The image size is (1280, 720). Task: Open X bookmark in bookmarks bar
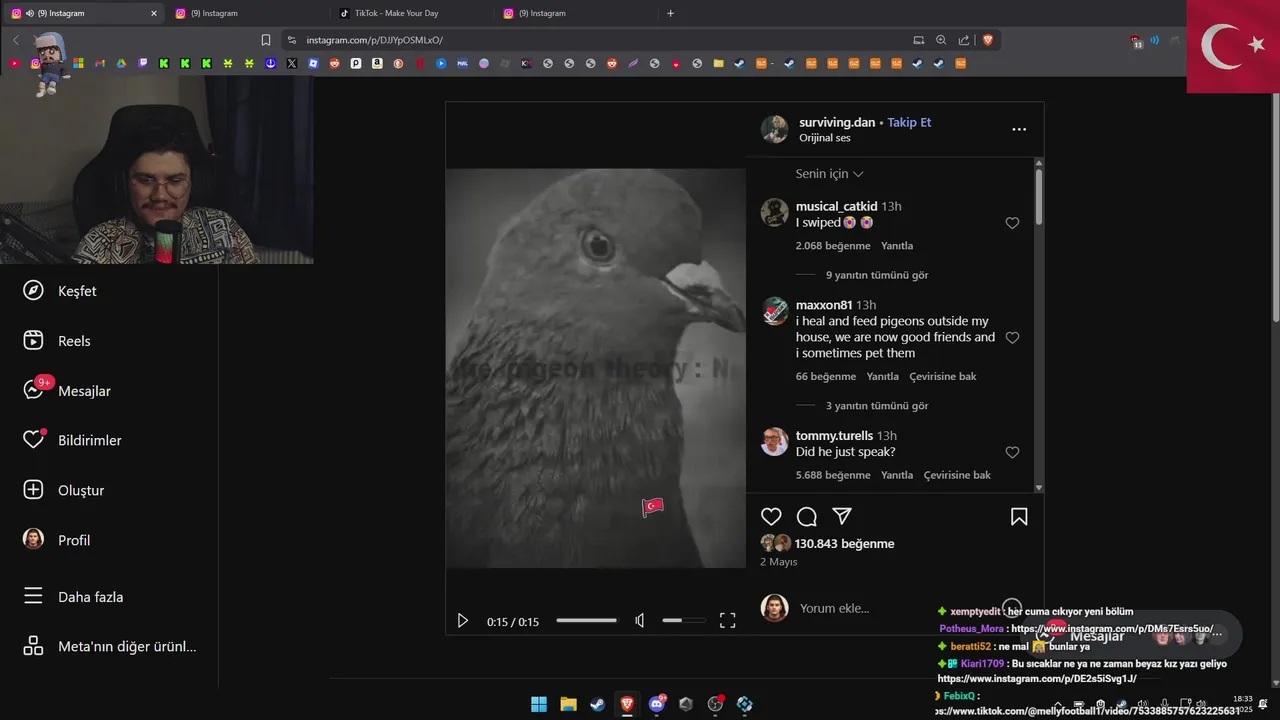pyautogui.click(x=292, y=63)
